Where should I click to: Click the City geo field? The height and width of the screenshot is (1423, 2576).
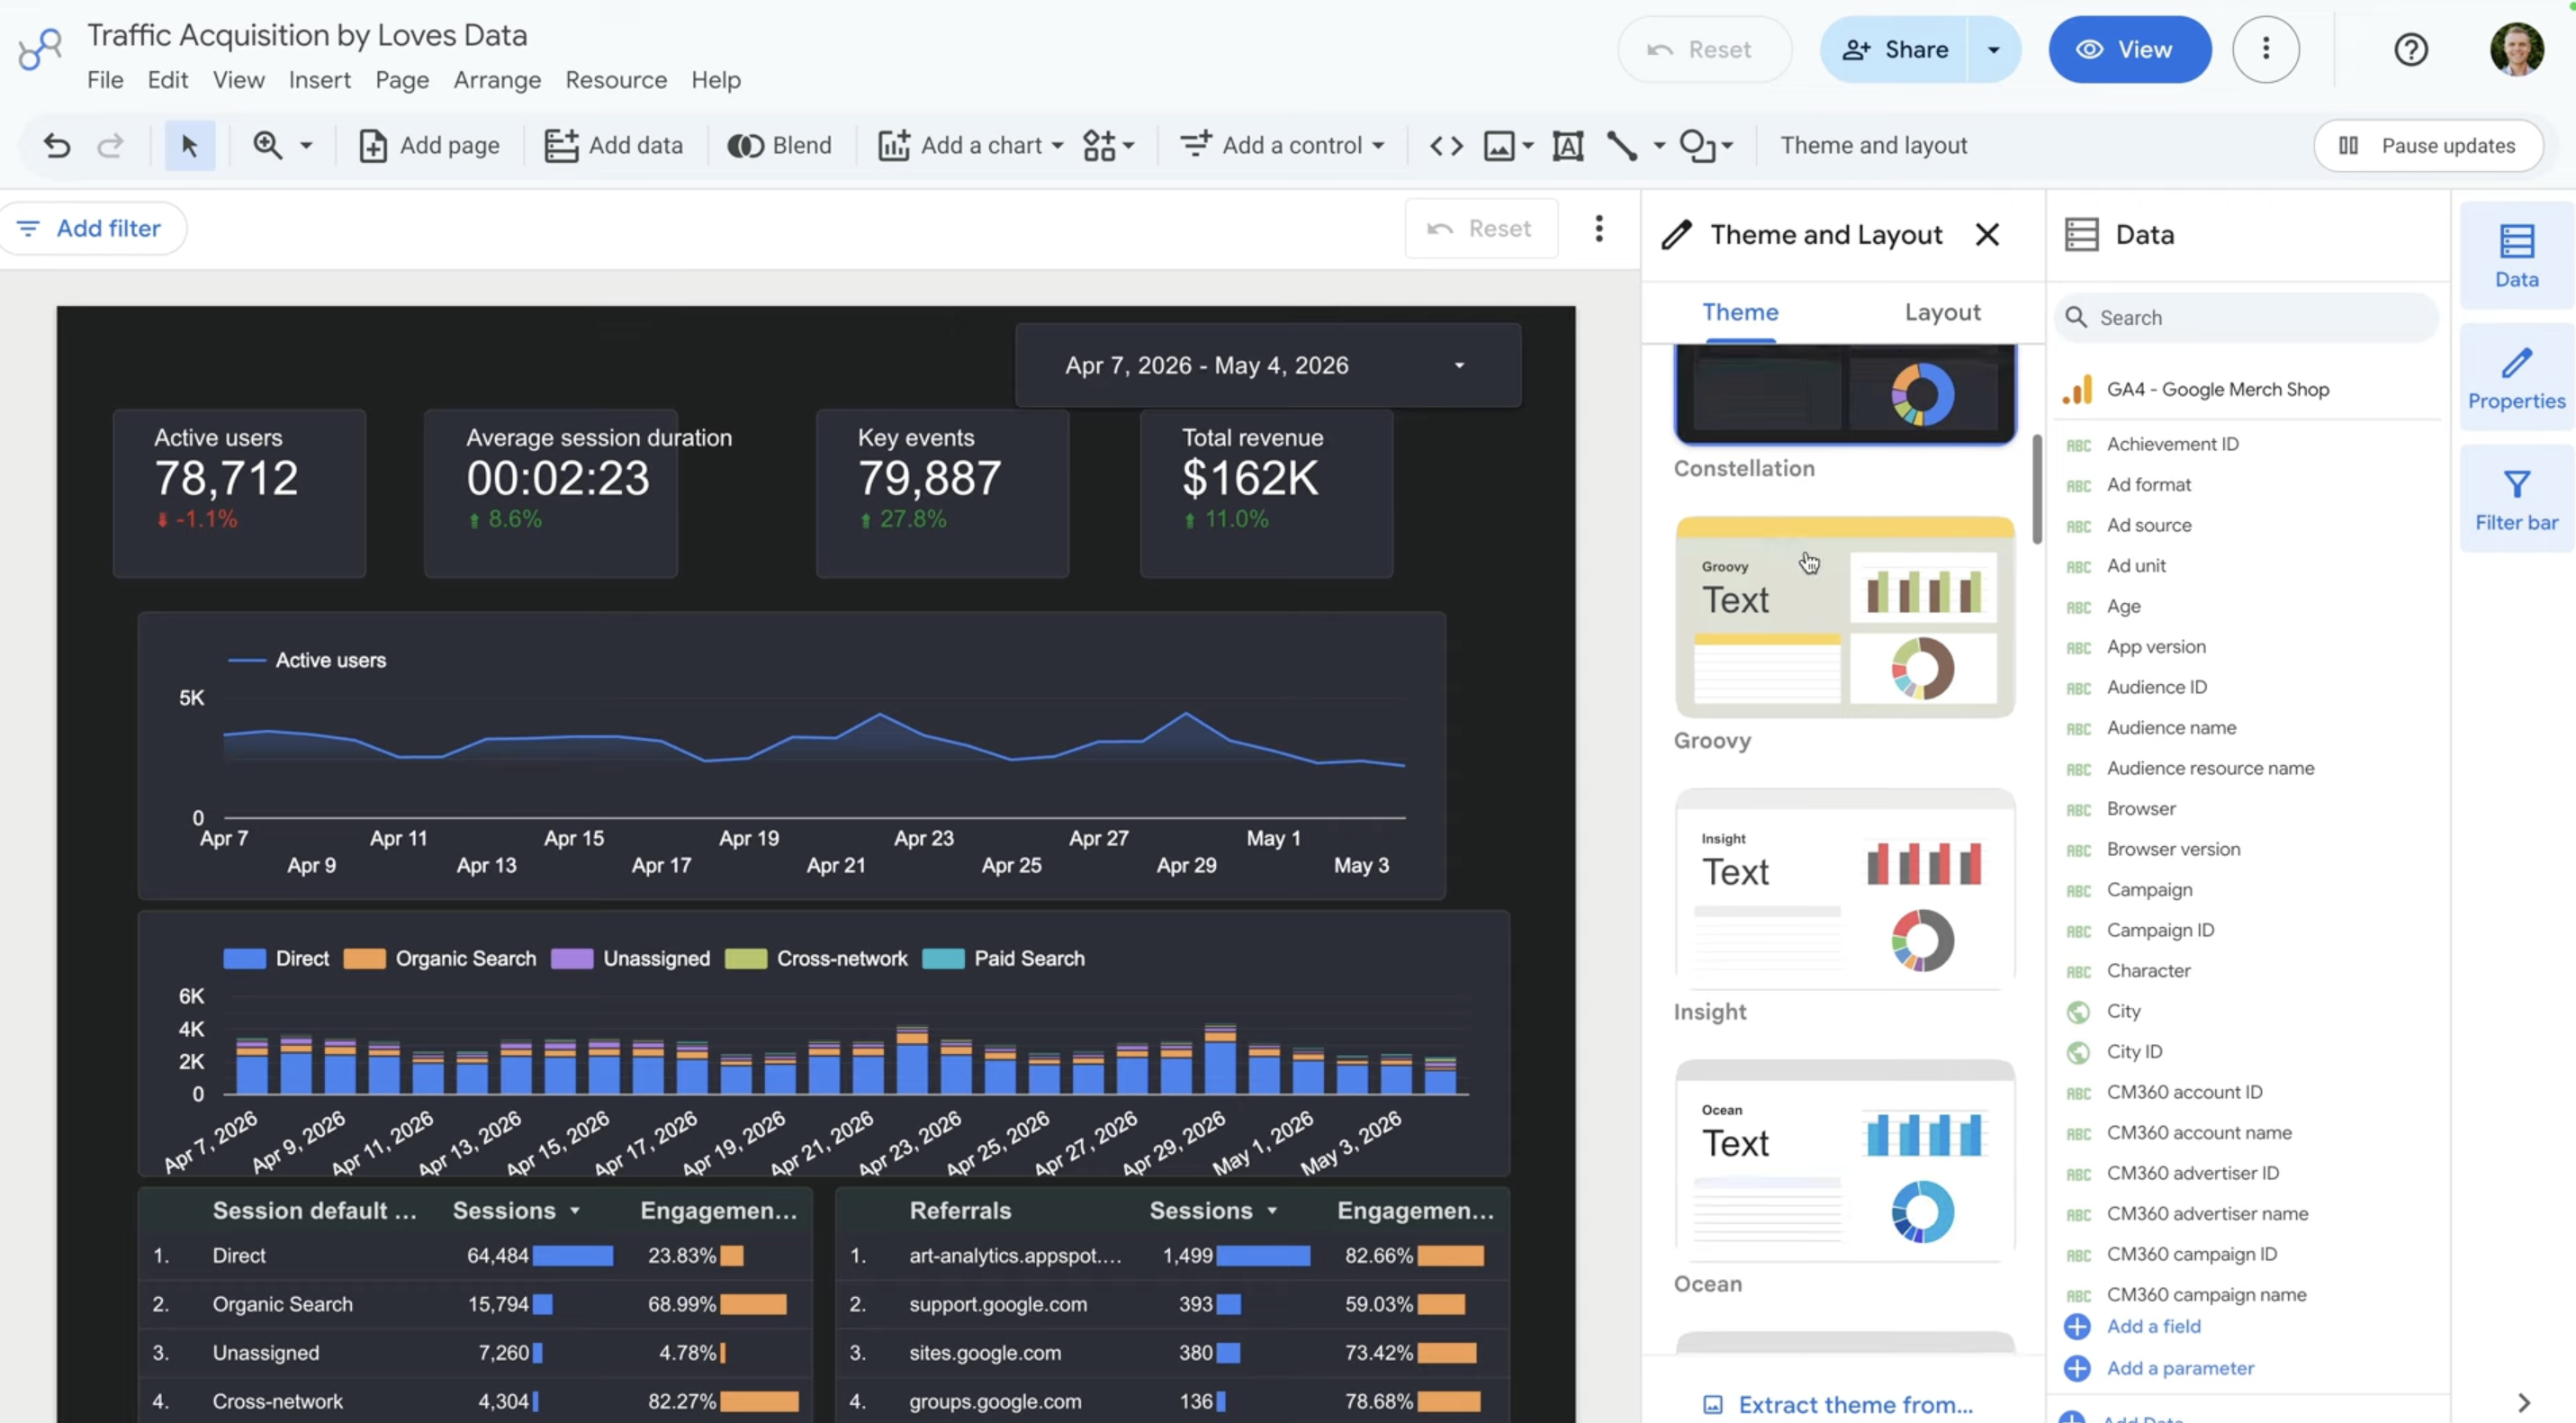click(x=2123, y=1011)
